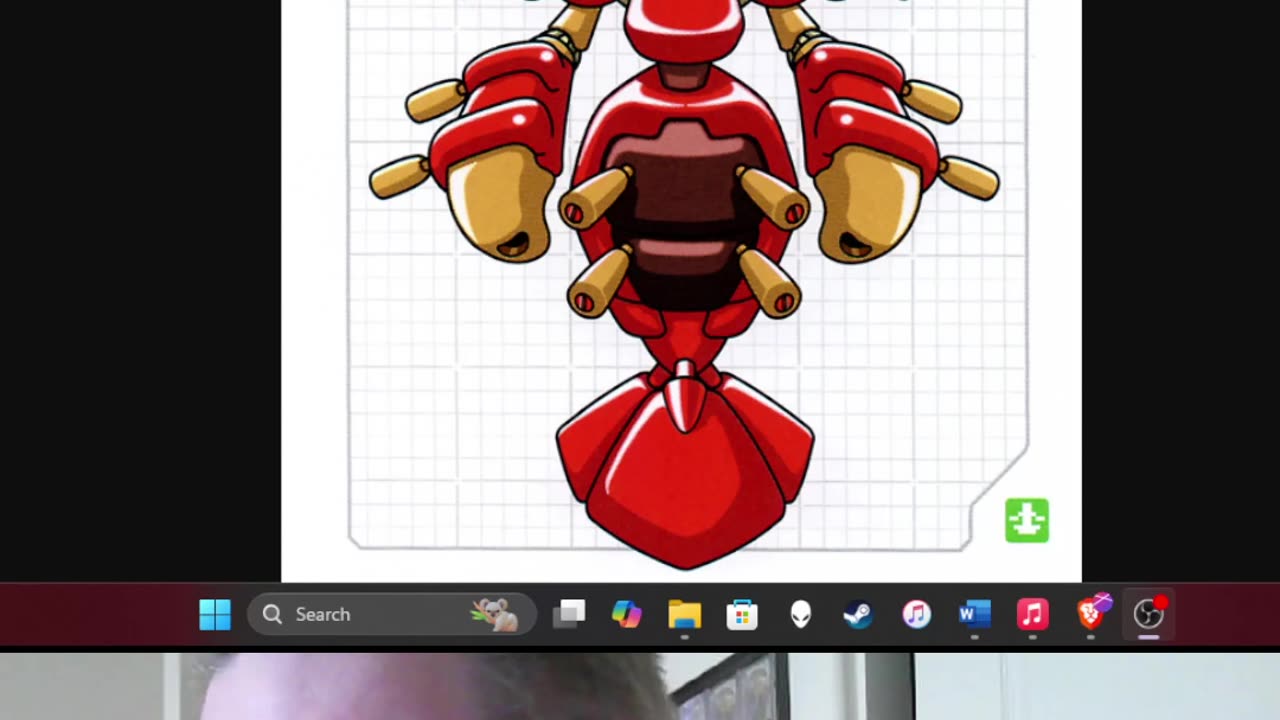Open Microsoft Word from the taskbar

[x=974, y=614]
